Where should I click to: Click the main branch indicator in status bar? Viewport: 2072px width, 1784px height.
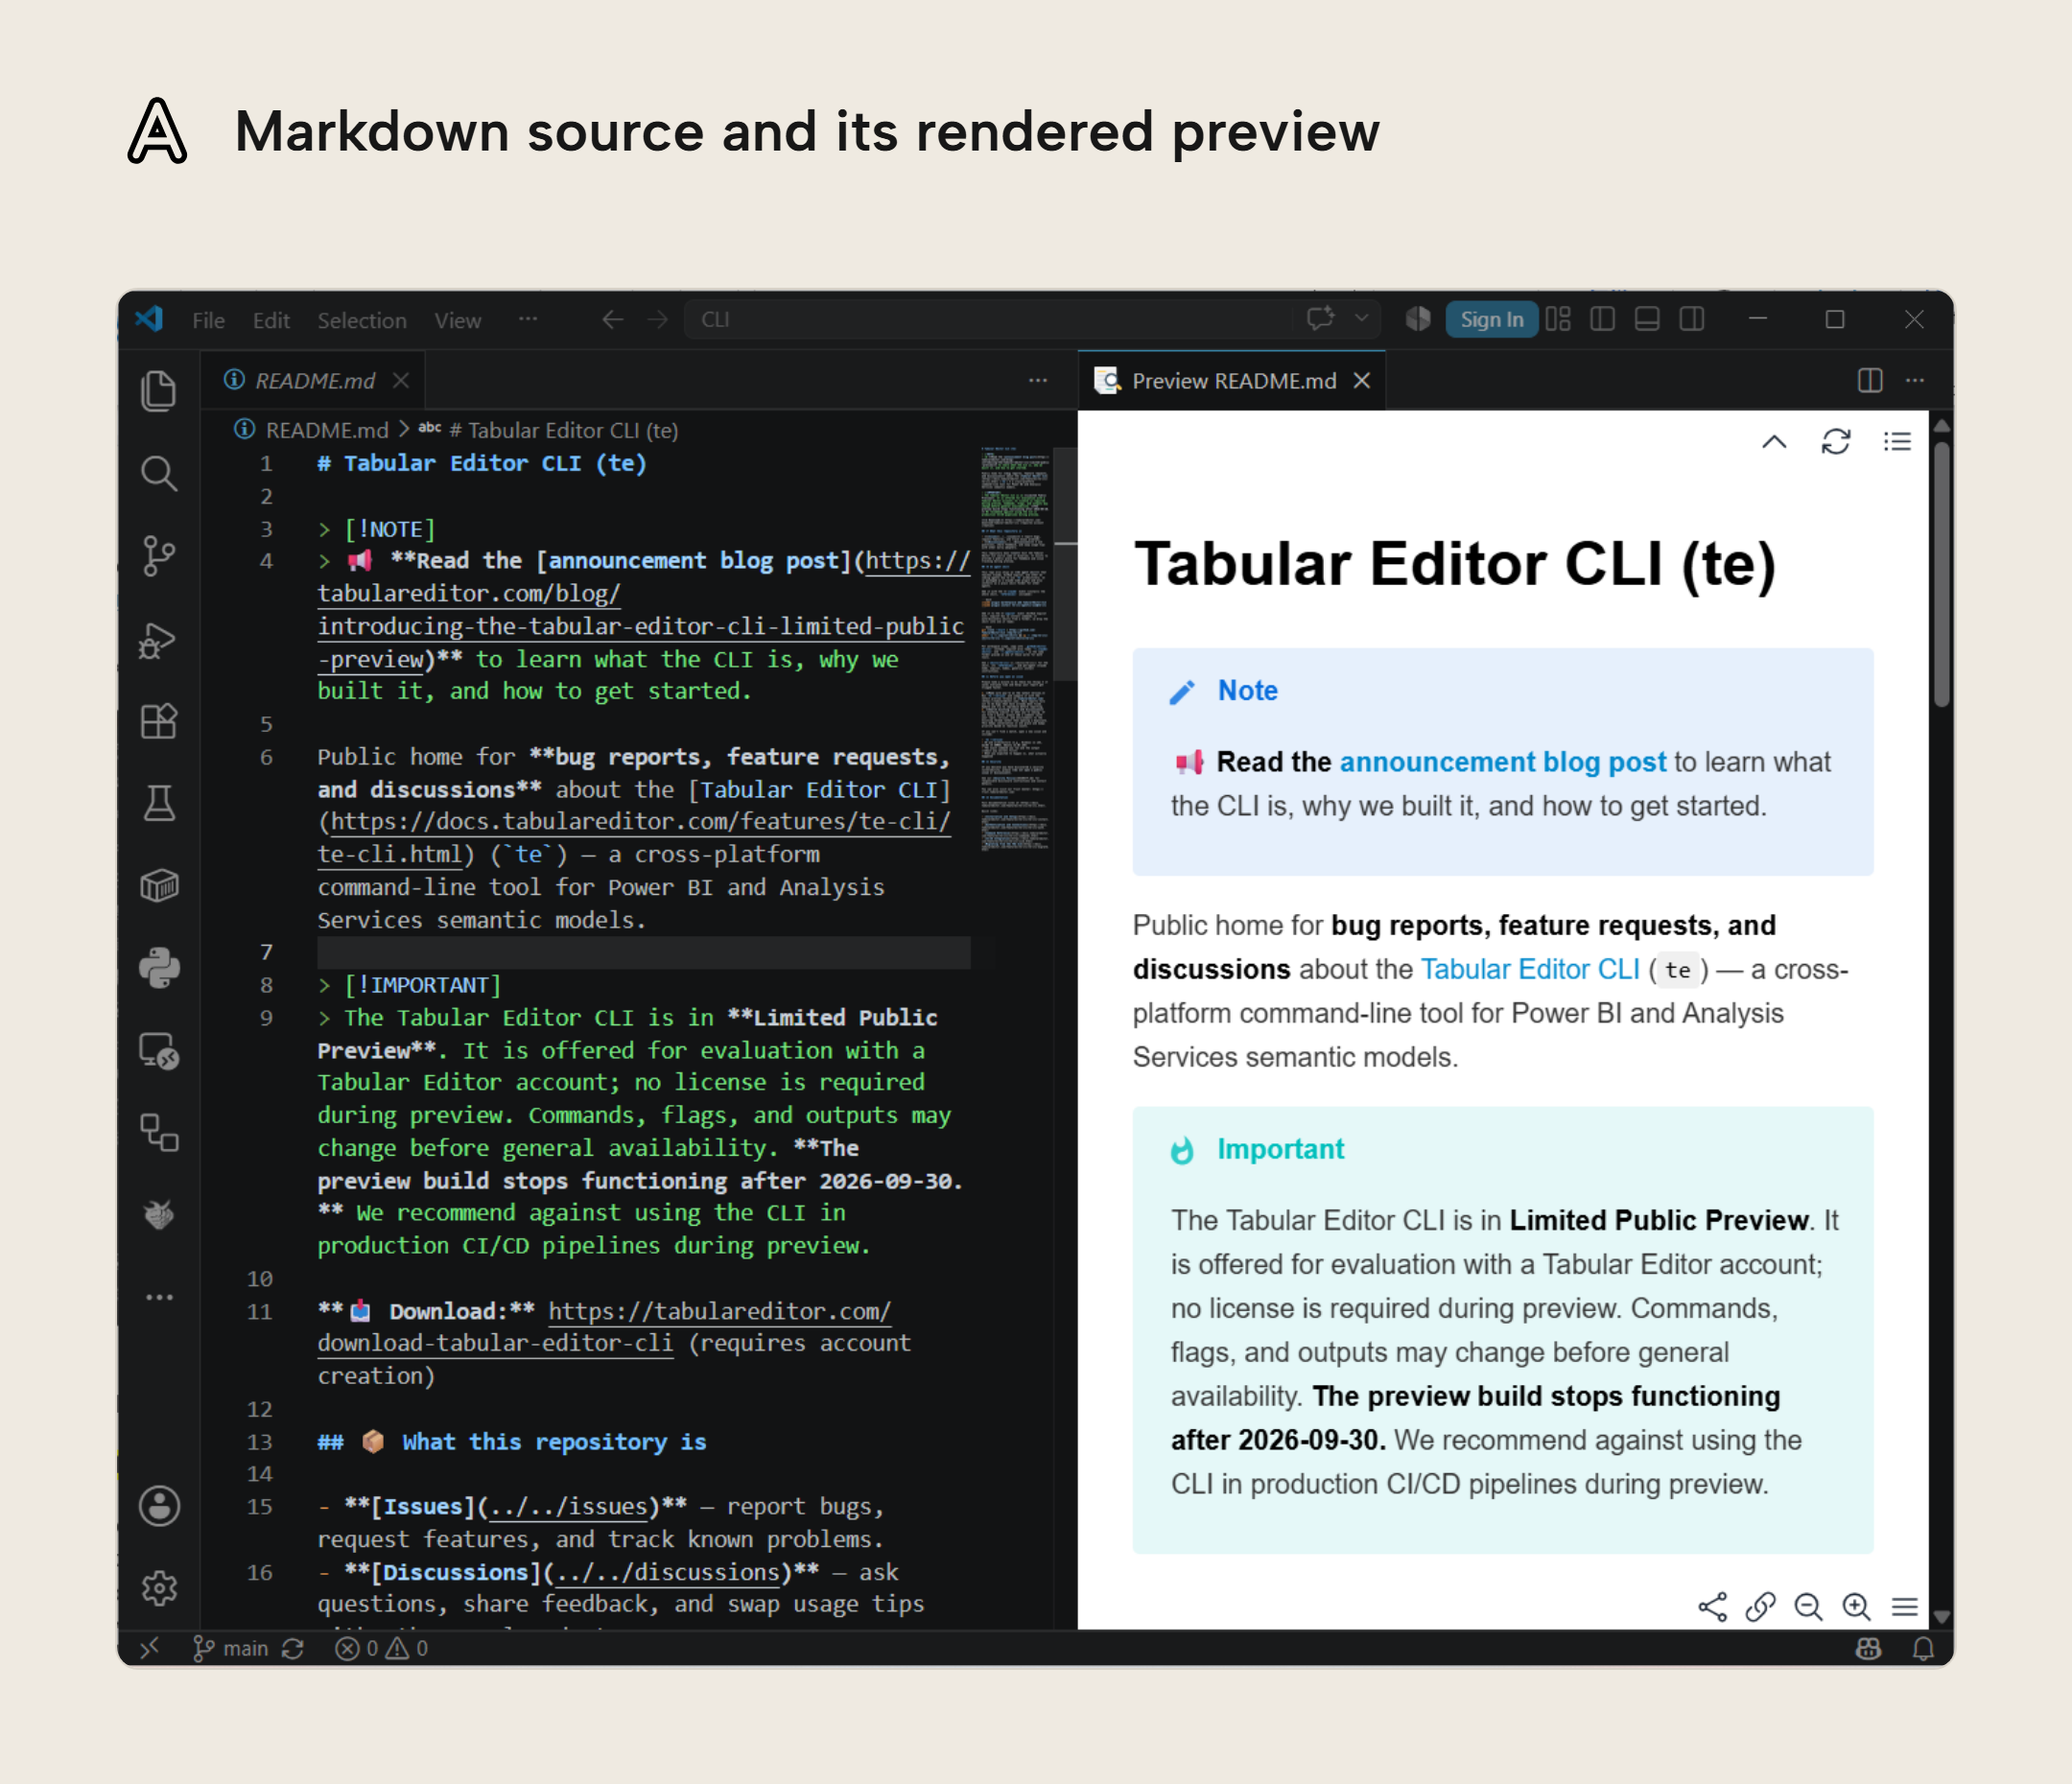pyautogui.click(x=232, y=1648)
